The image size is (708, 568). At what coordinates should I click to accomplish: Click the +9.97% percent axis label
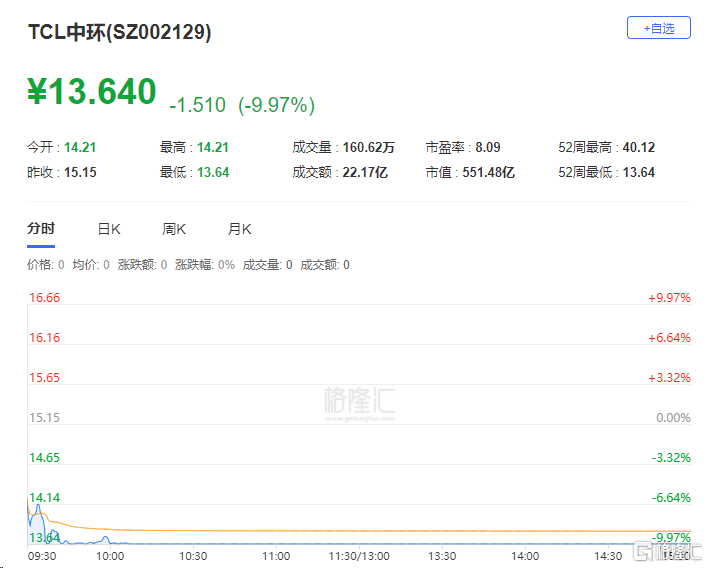pos(669,298)
